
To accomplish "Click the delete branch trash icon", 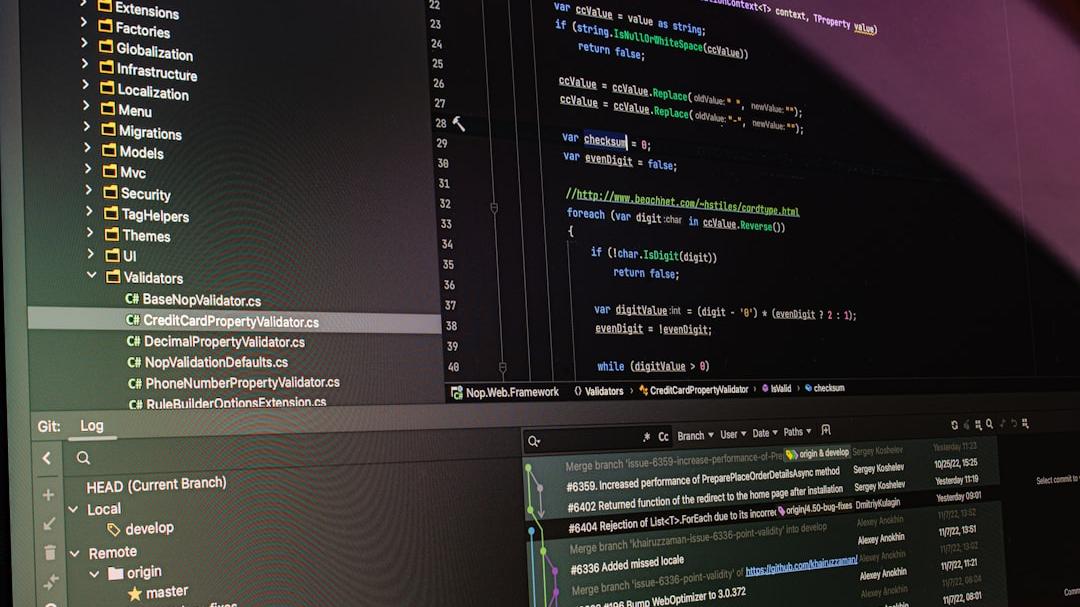I will pos(50,551).
